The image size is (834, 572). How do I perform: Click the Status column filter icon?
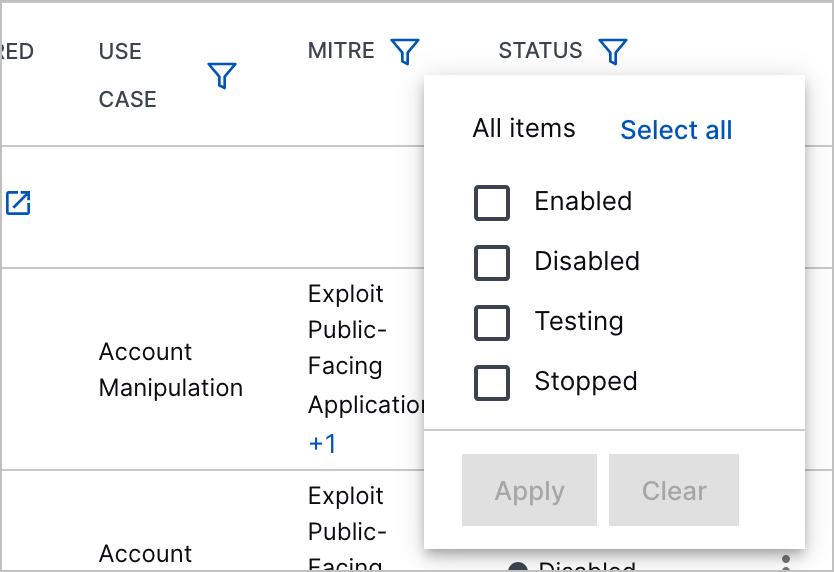[613, 51]
